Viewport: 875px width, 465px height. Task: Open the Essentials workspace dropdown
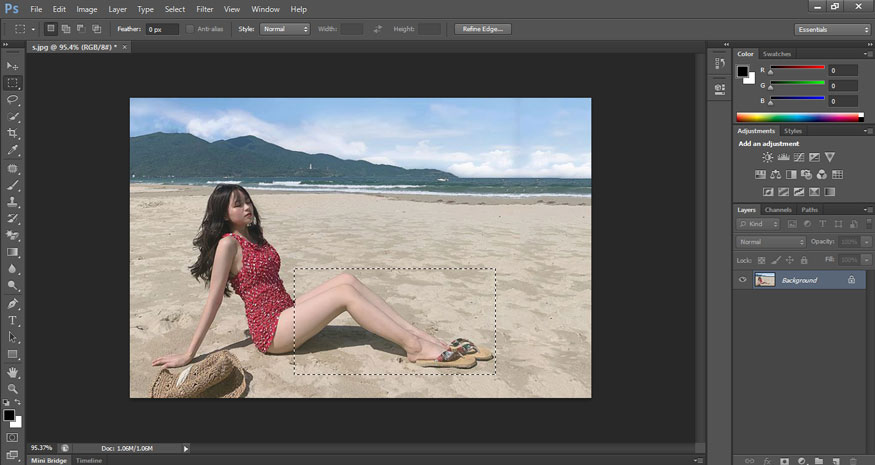832,29
